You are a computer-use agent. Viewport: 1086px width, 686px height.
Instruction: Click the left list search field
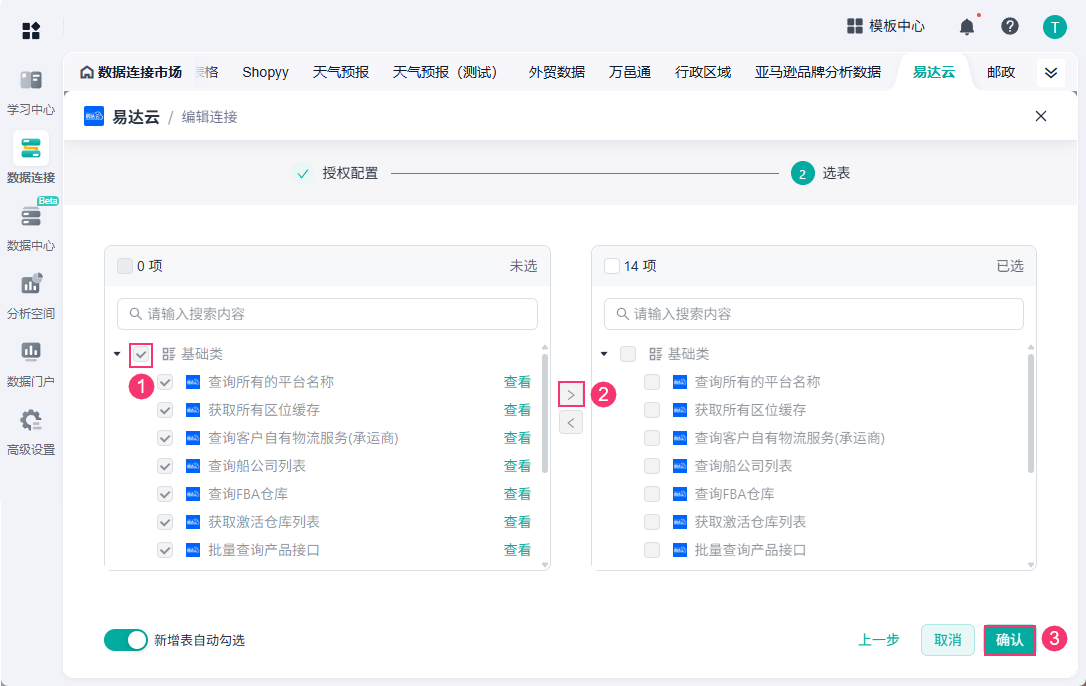(328, 314)
